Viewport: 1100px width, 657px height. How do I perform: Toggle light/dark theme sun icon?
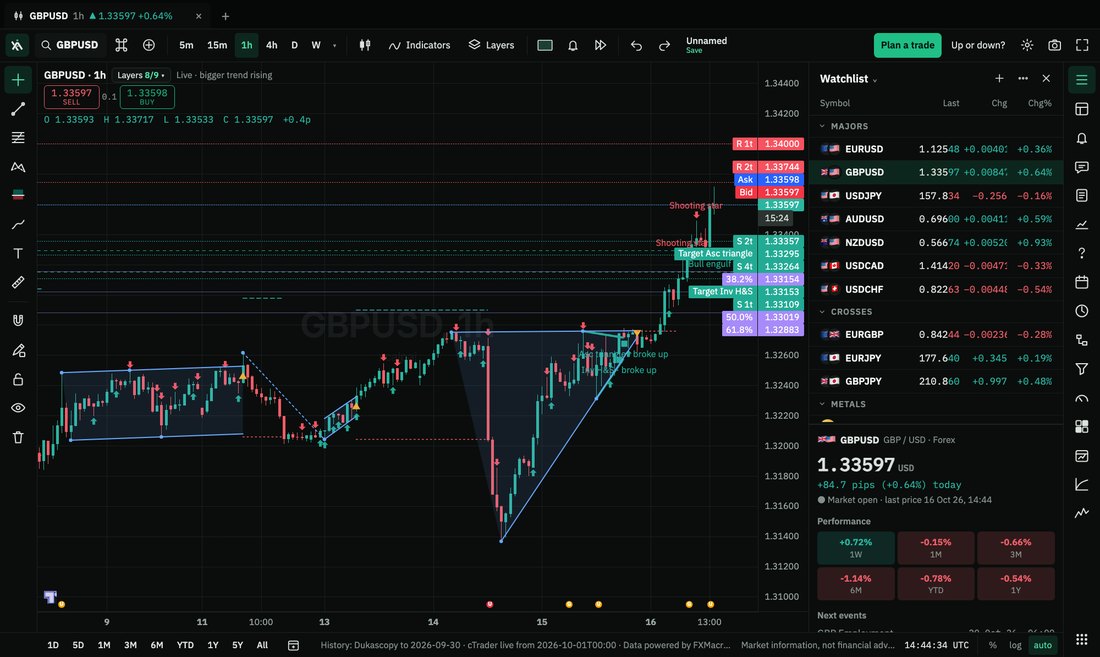coord(1027,45)
